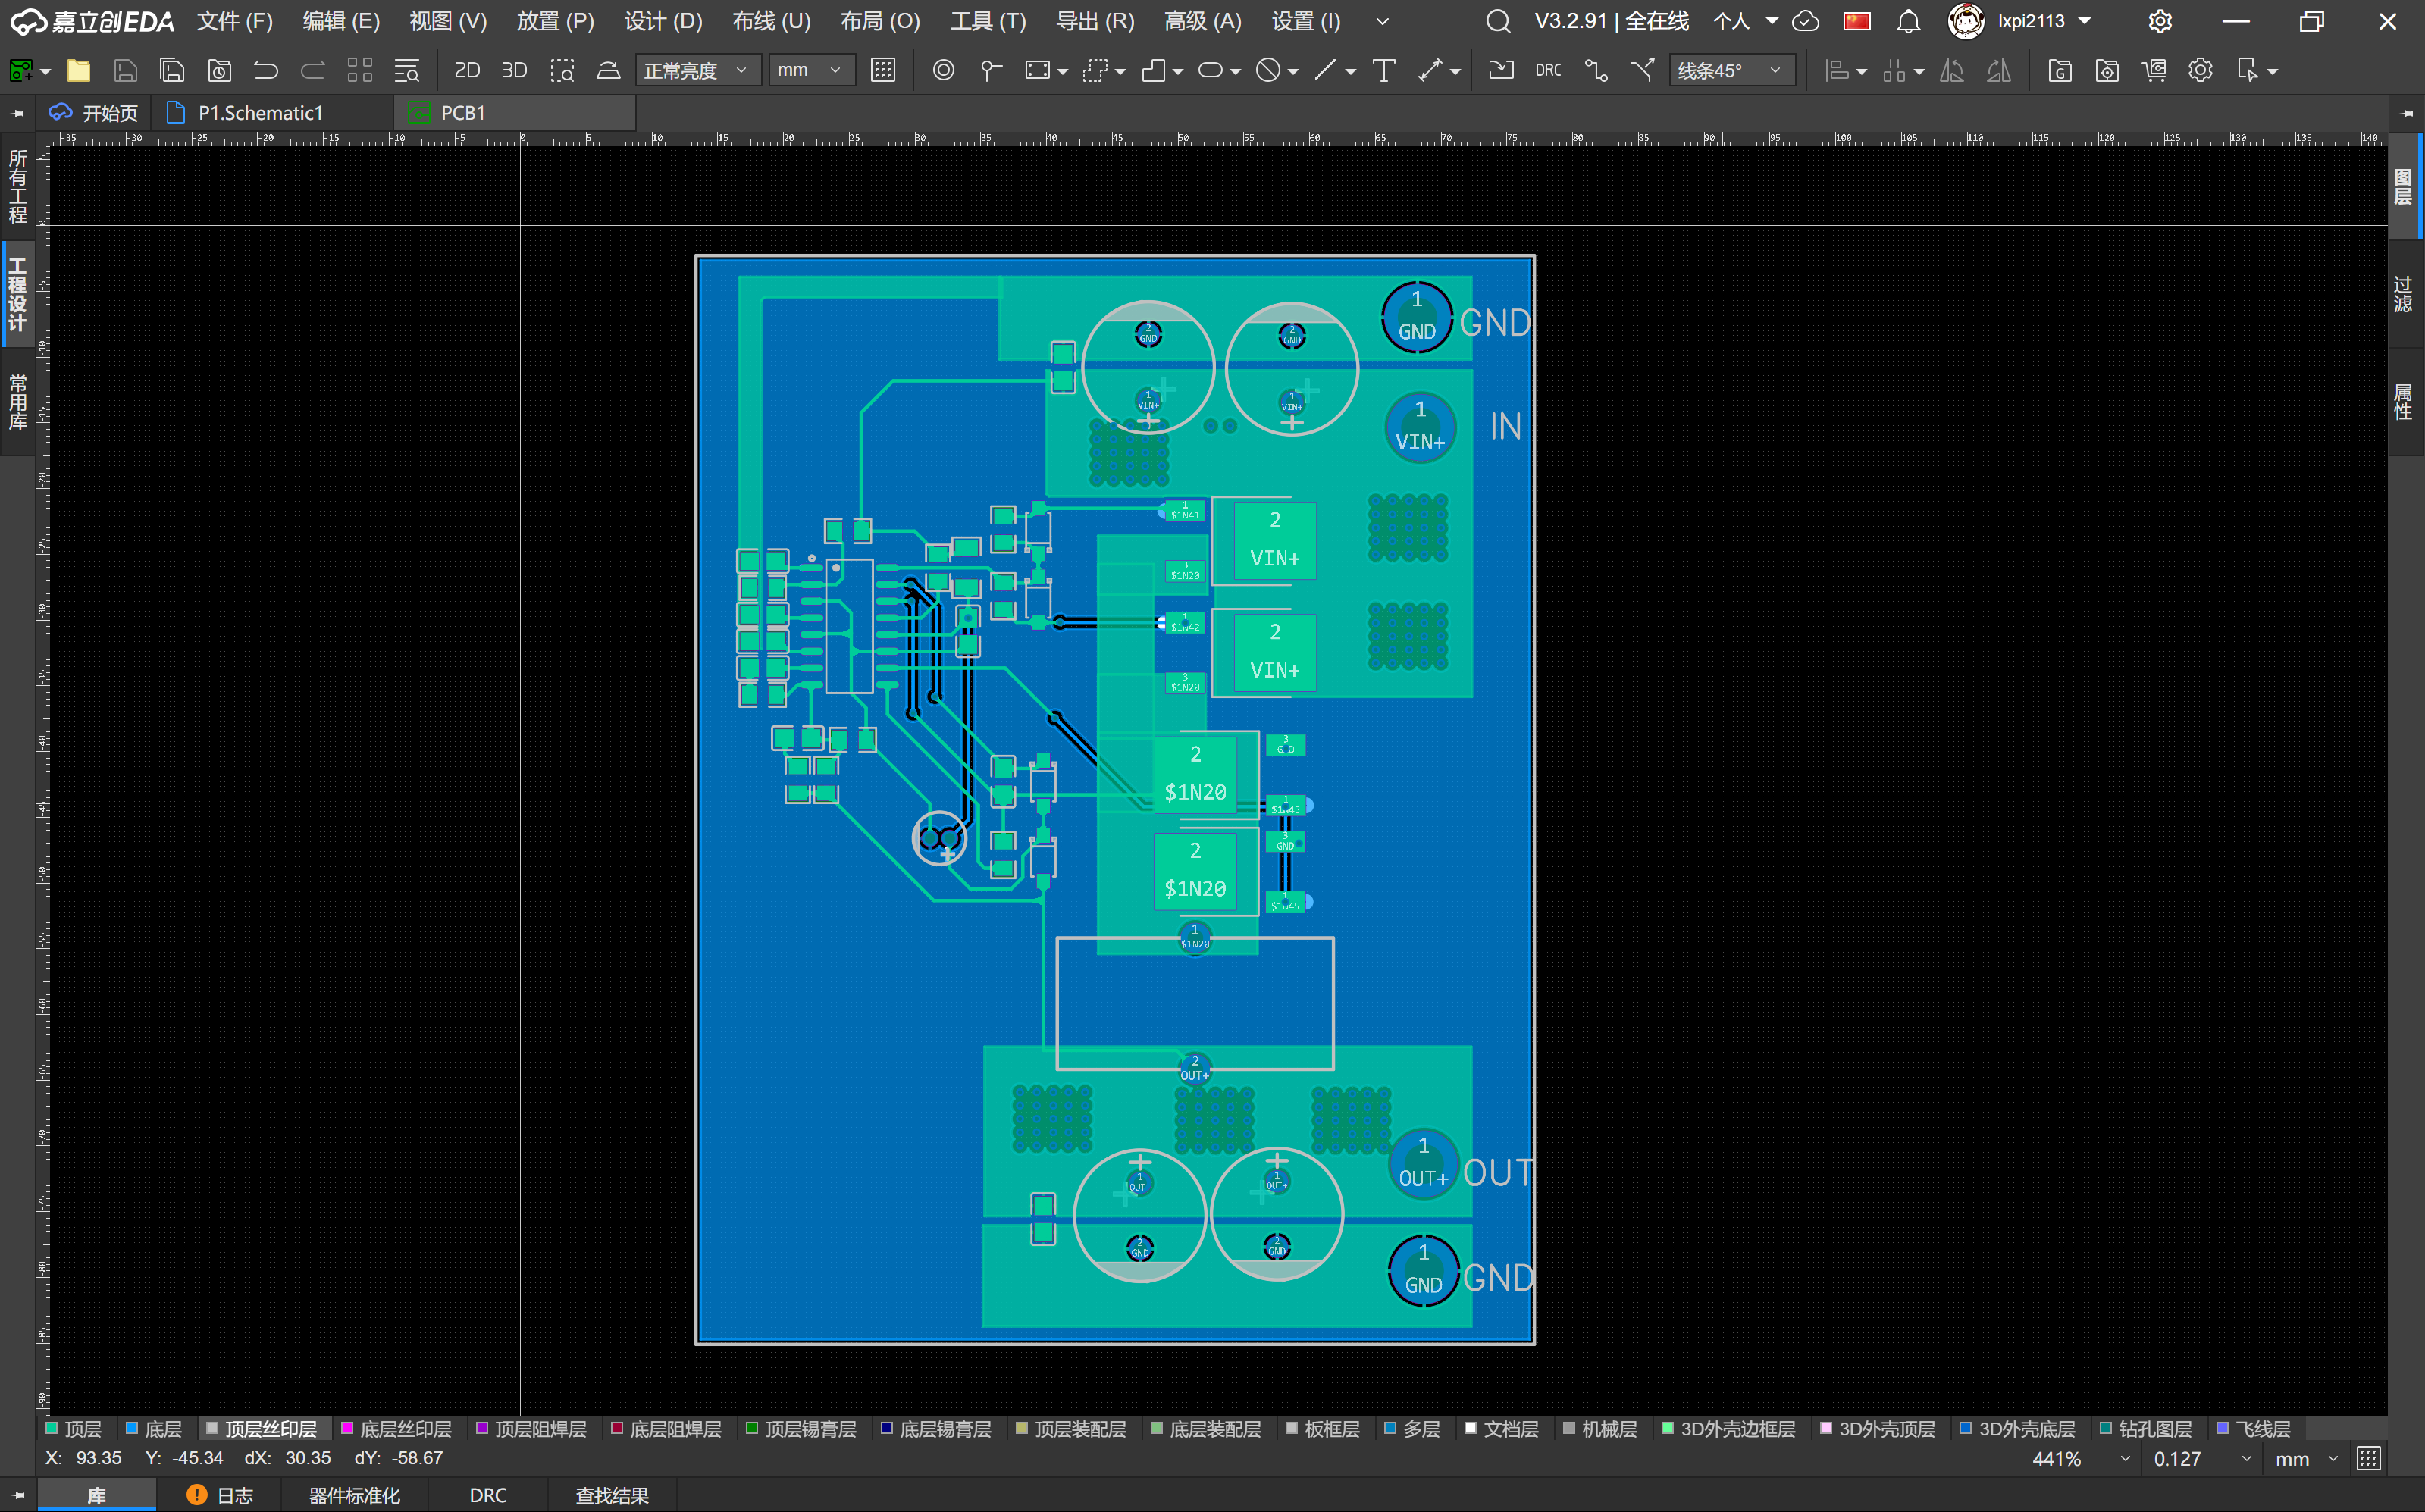Switch to 3D view mode
This screenshot has height=1512, width=2425.
click(x=514, y=70)
